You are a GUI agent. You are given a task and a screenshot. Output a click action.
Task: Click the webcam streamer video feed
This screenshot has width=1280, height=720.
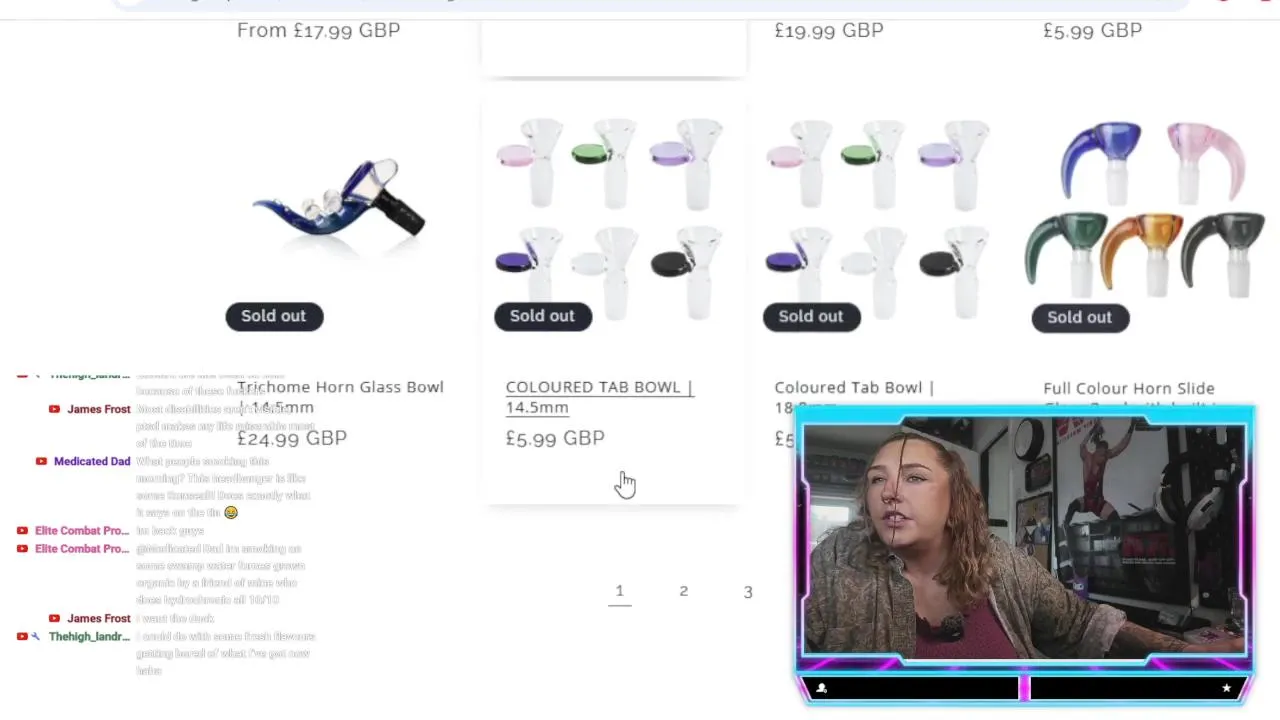pos(1025,540)
